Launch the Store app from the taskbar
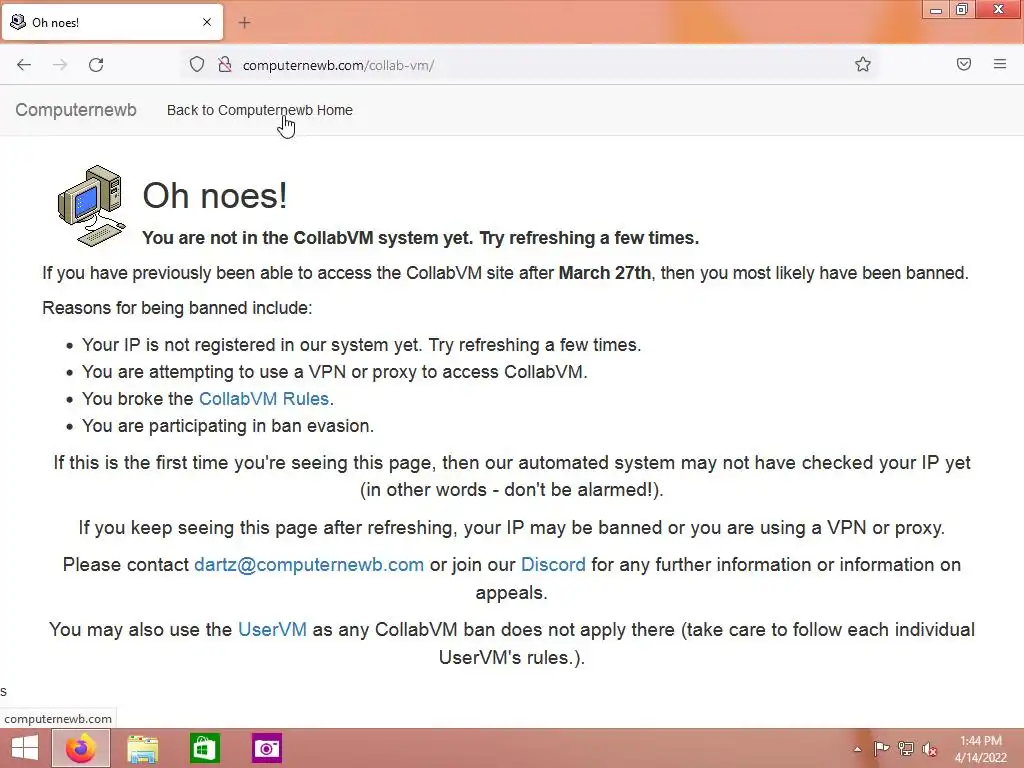Screen dimensions: 1024x768 pos(204,749)
